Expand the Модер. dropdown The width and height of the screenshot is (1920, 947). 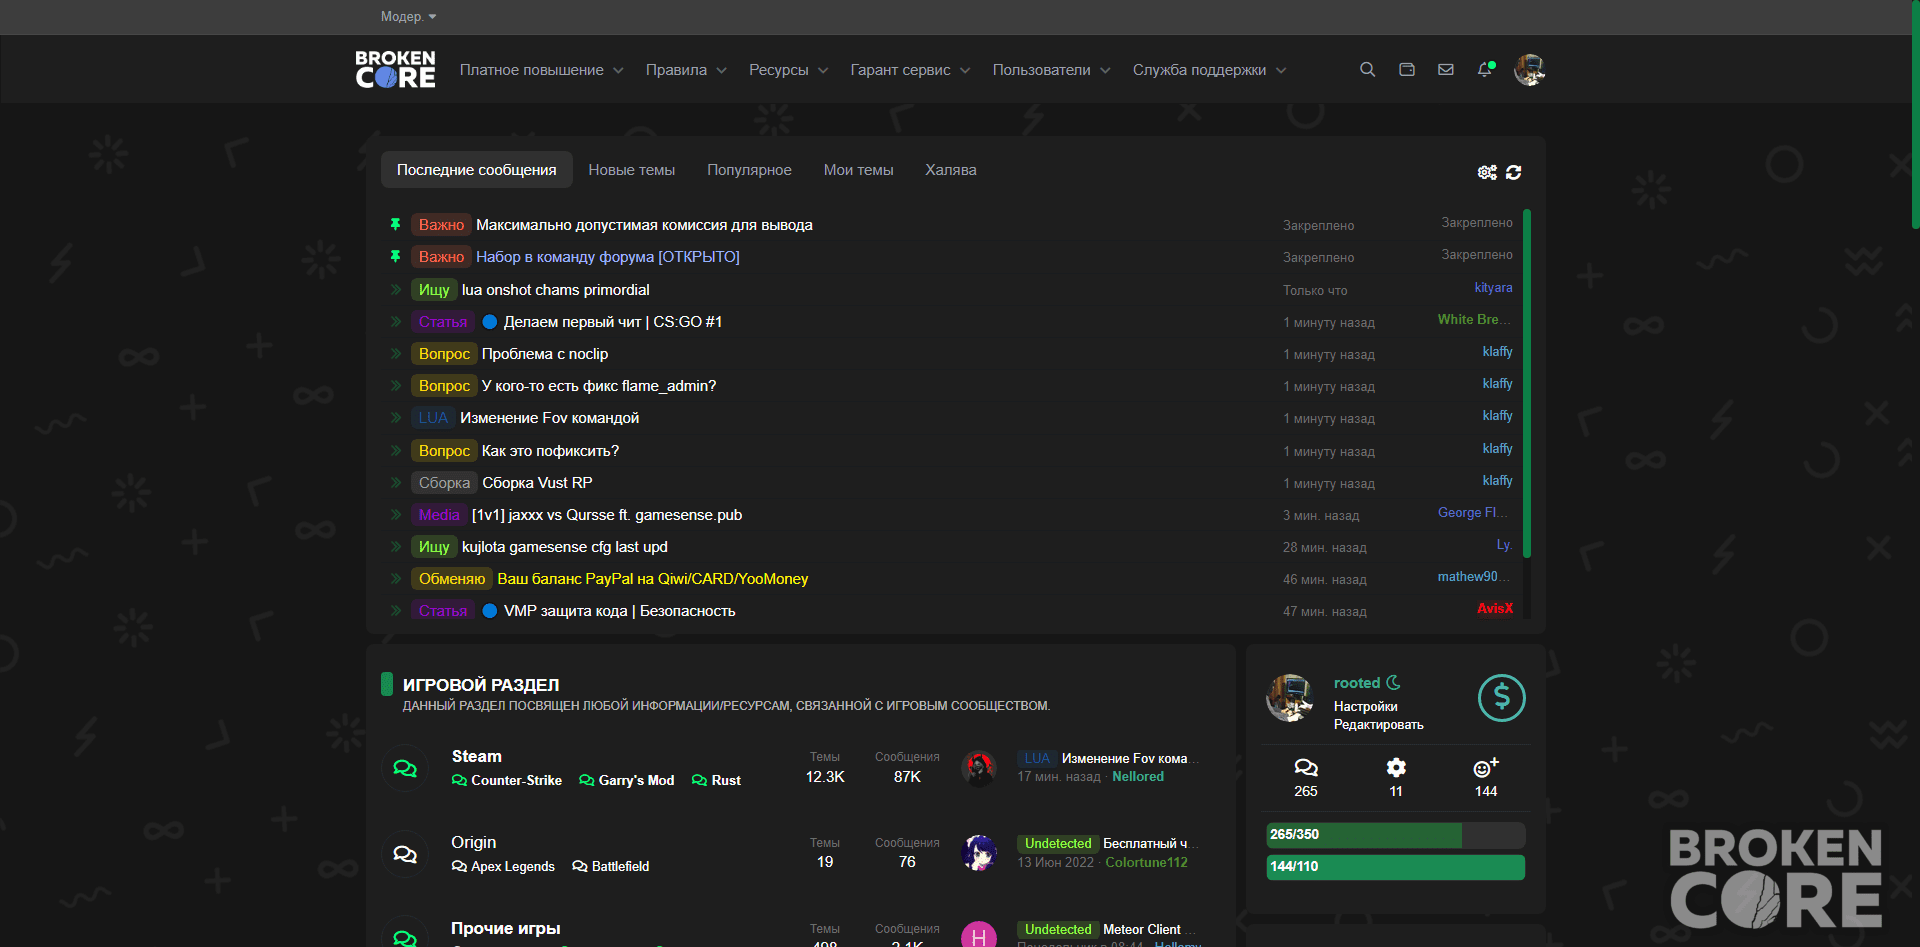pyautogui.click(x=408, y=16)
